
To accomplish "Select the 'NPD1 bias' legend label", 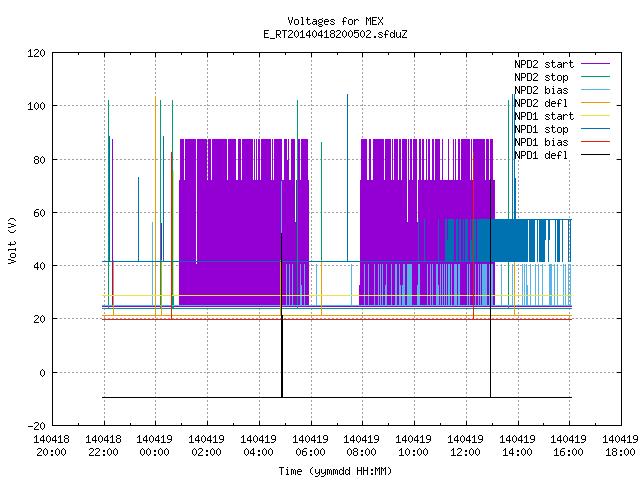I will click(x=541, y=142).
